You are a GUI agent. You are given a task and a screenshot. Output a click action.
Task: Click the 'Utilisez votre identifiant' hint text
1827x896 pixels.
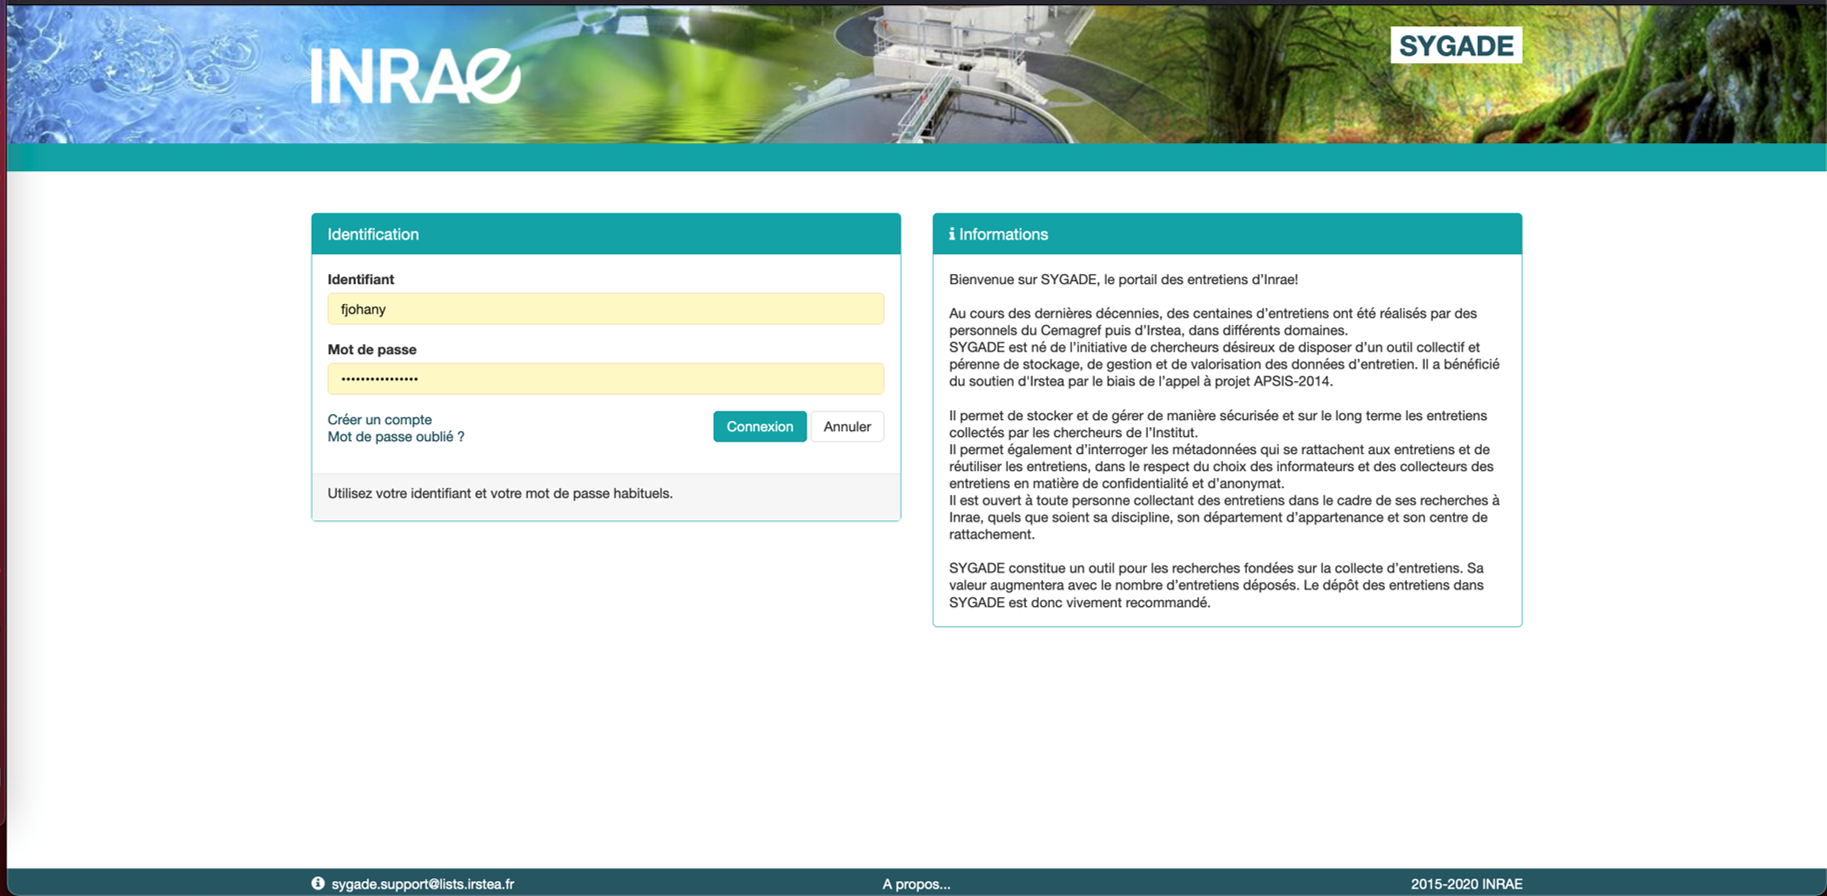click(500, 494)
